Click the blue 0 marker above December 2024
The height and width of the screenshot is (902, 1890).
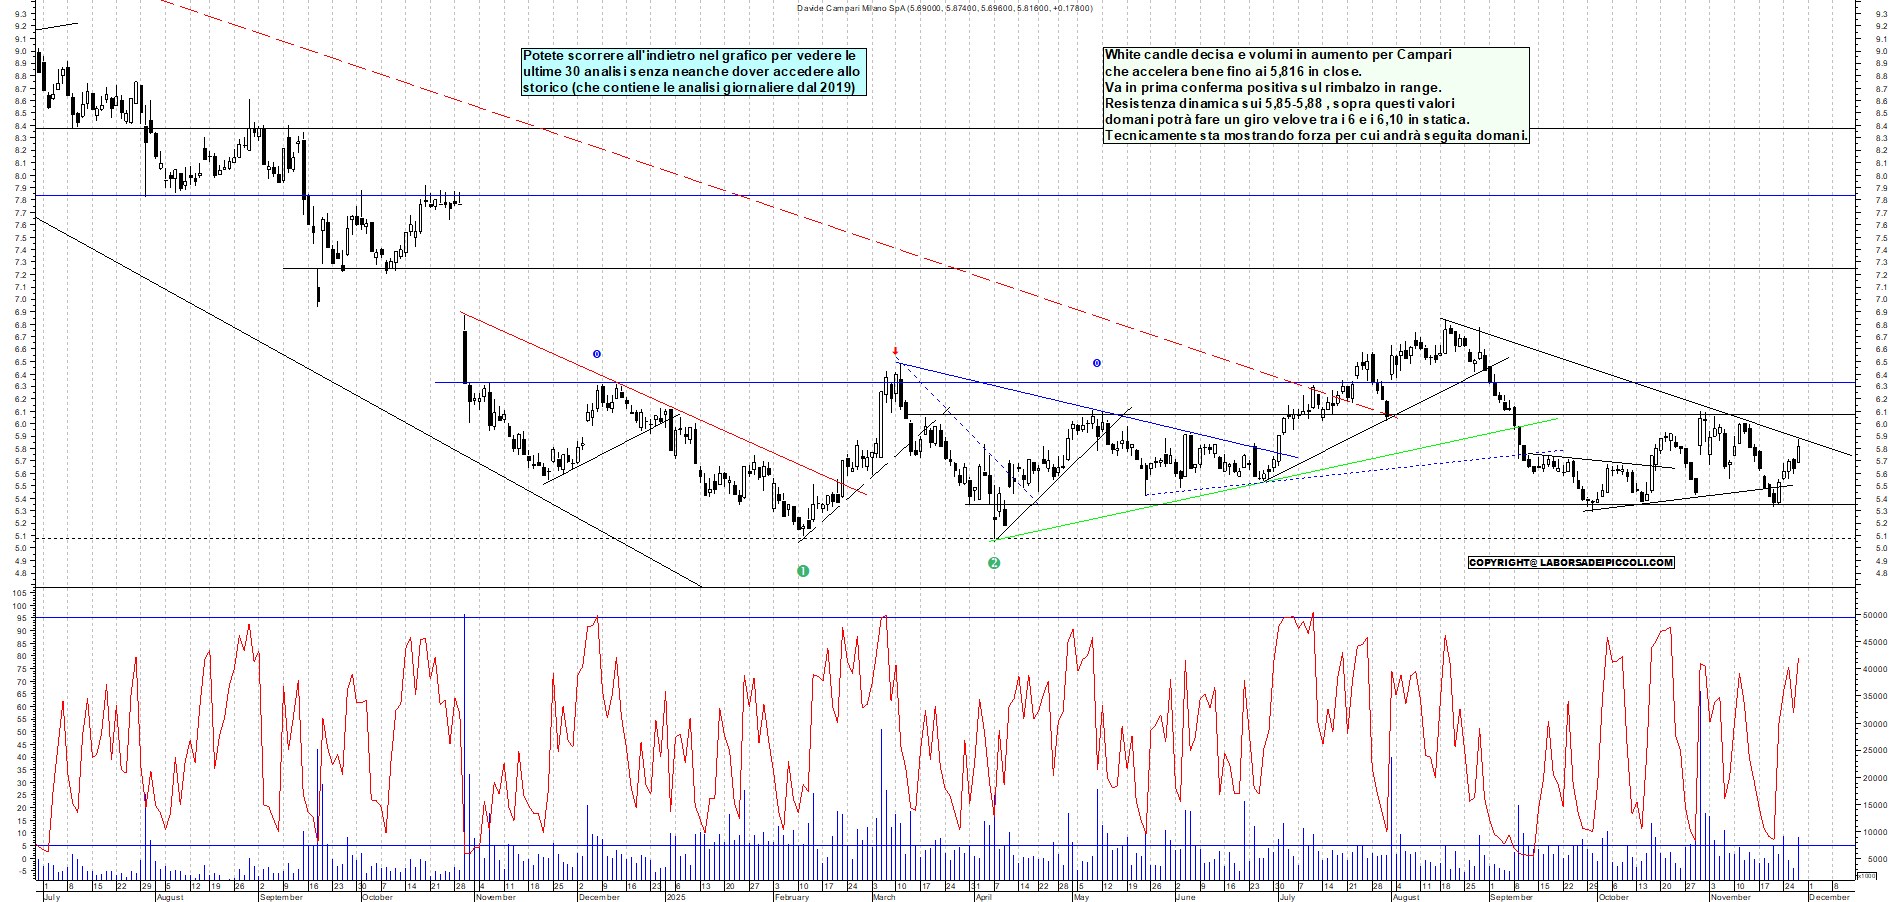597,354
